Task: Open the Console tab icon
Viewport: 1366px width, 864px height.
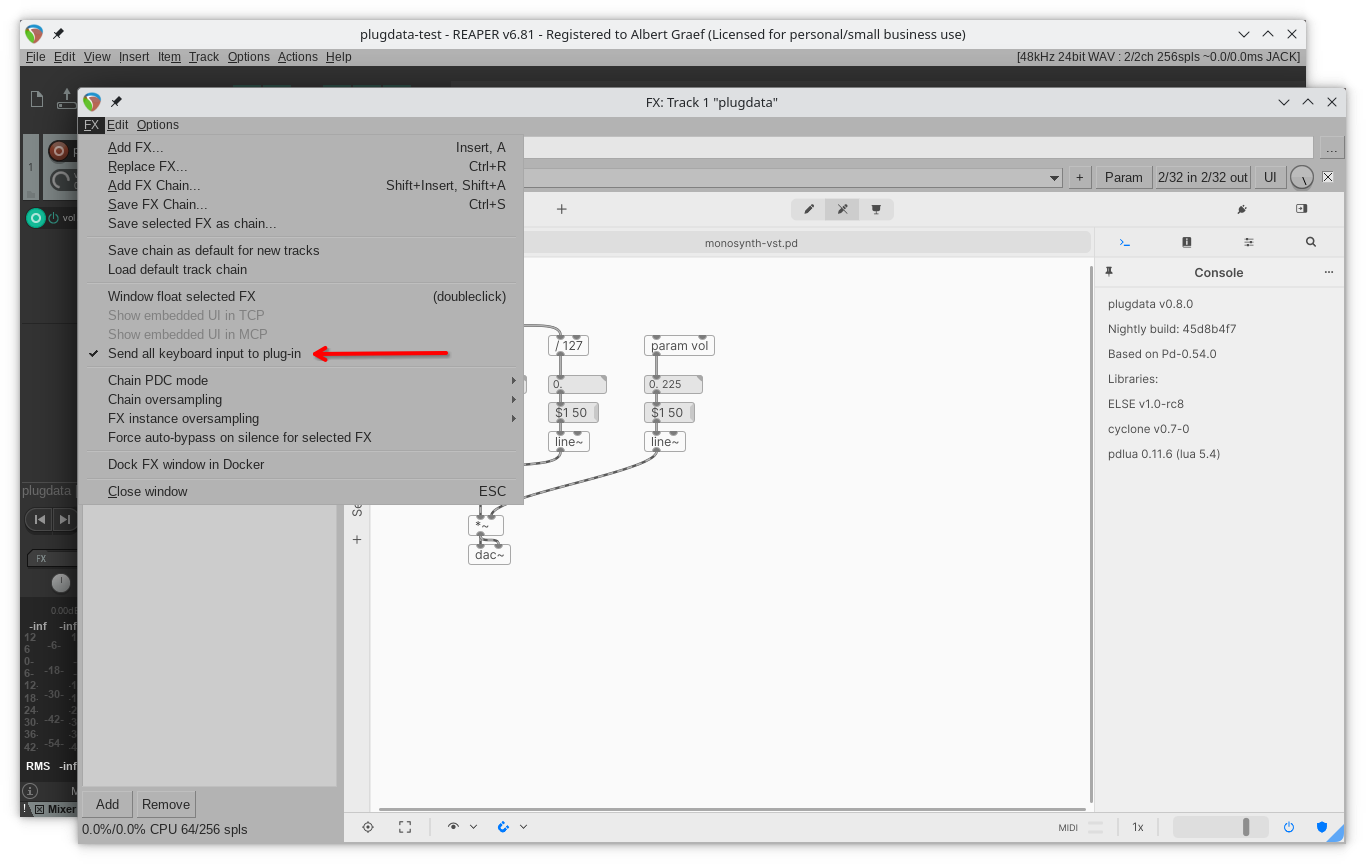Action: click(1125, 242)
